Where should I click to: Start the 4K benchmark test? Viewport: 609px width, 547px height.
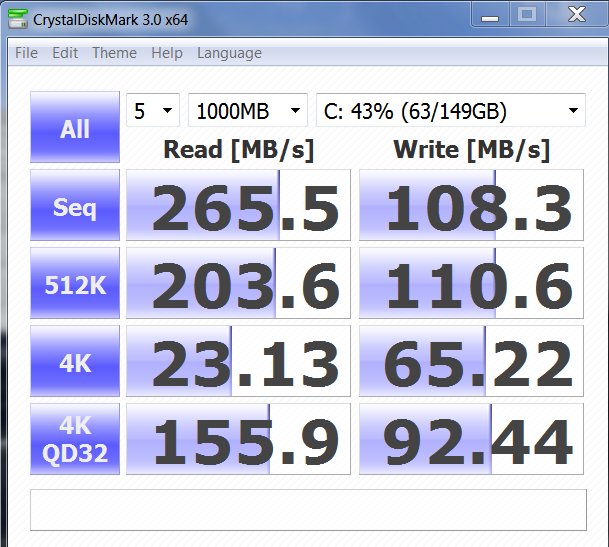[x=75, y=361]
